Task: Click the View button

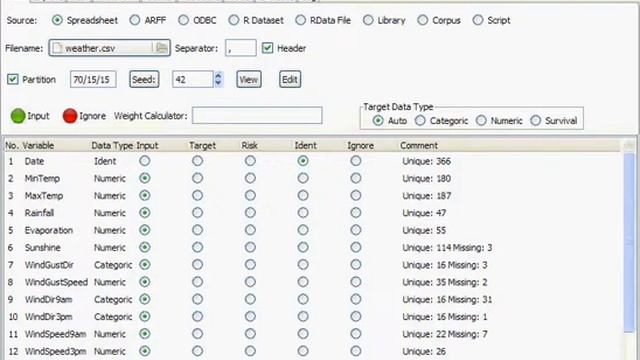Action: (249, 79)
